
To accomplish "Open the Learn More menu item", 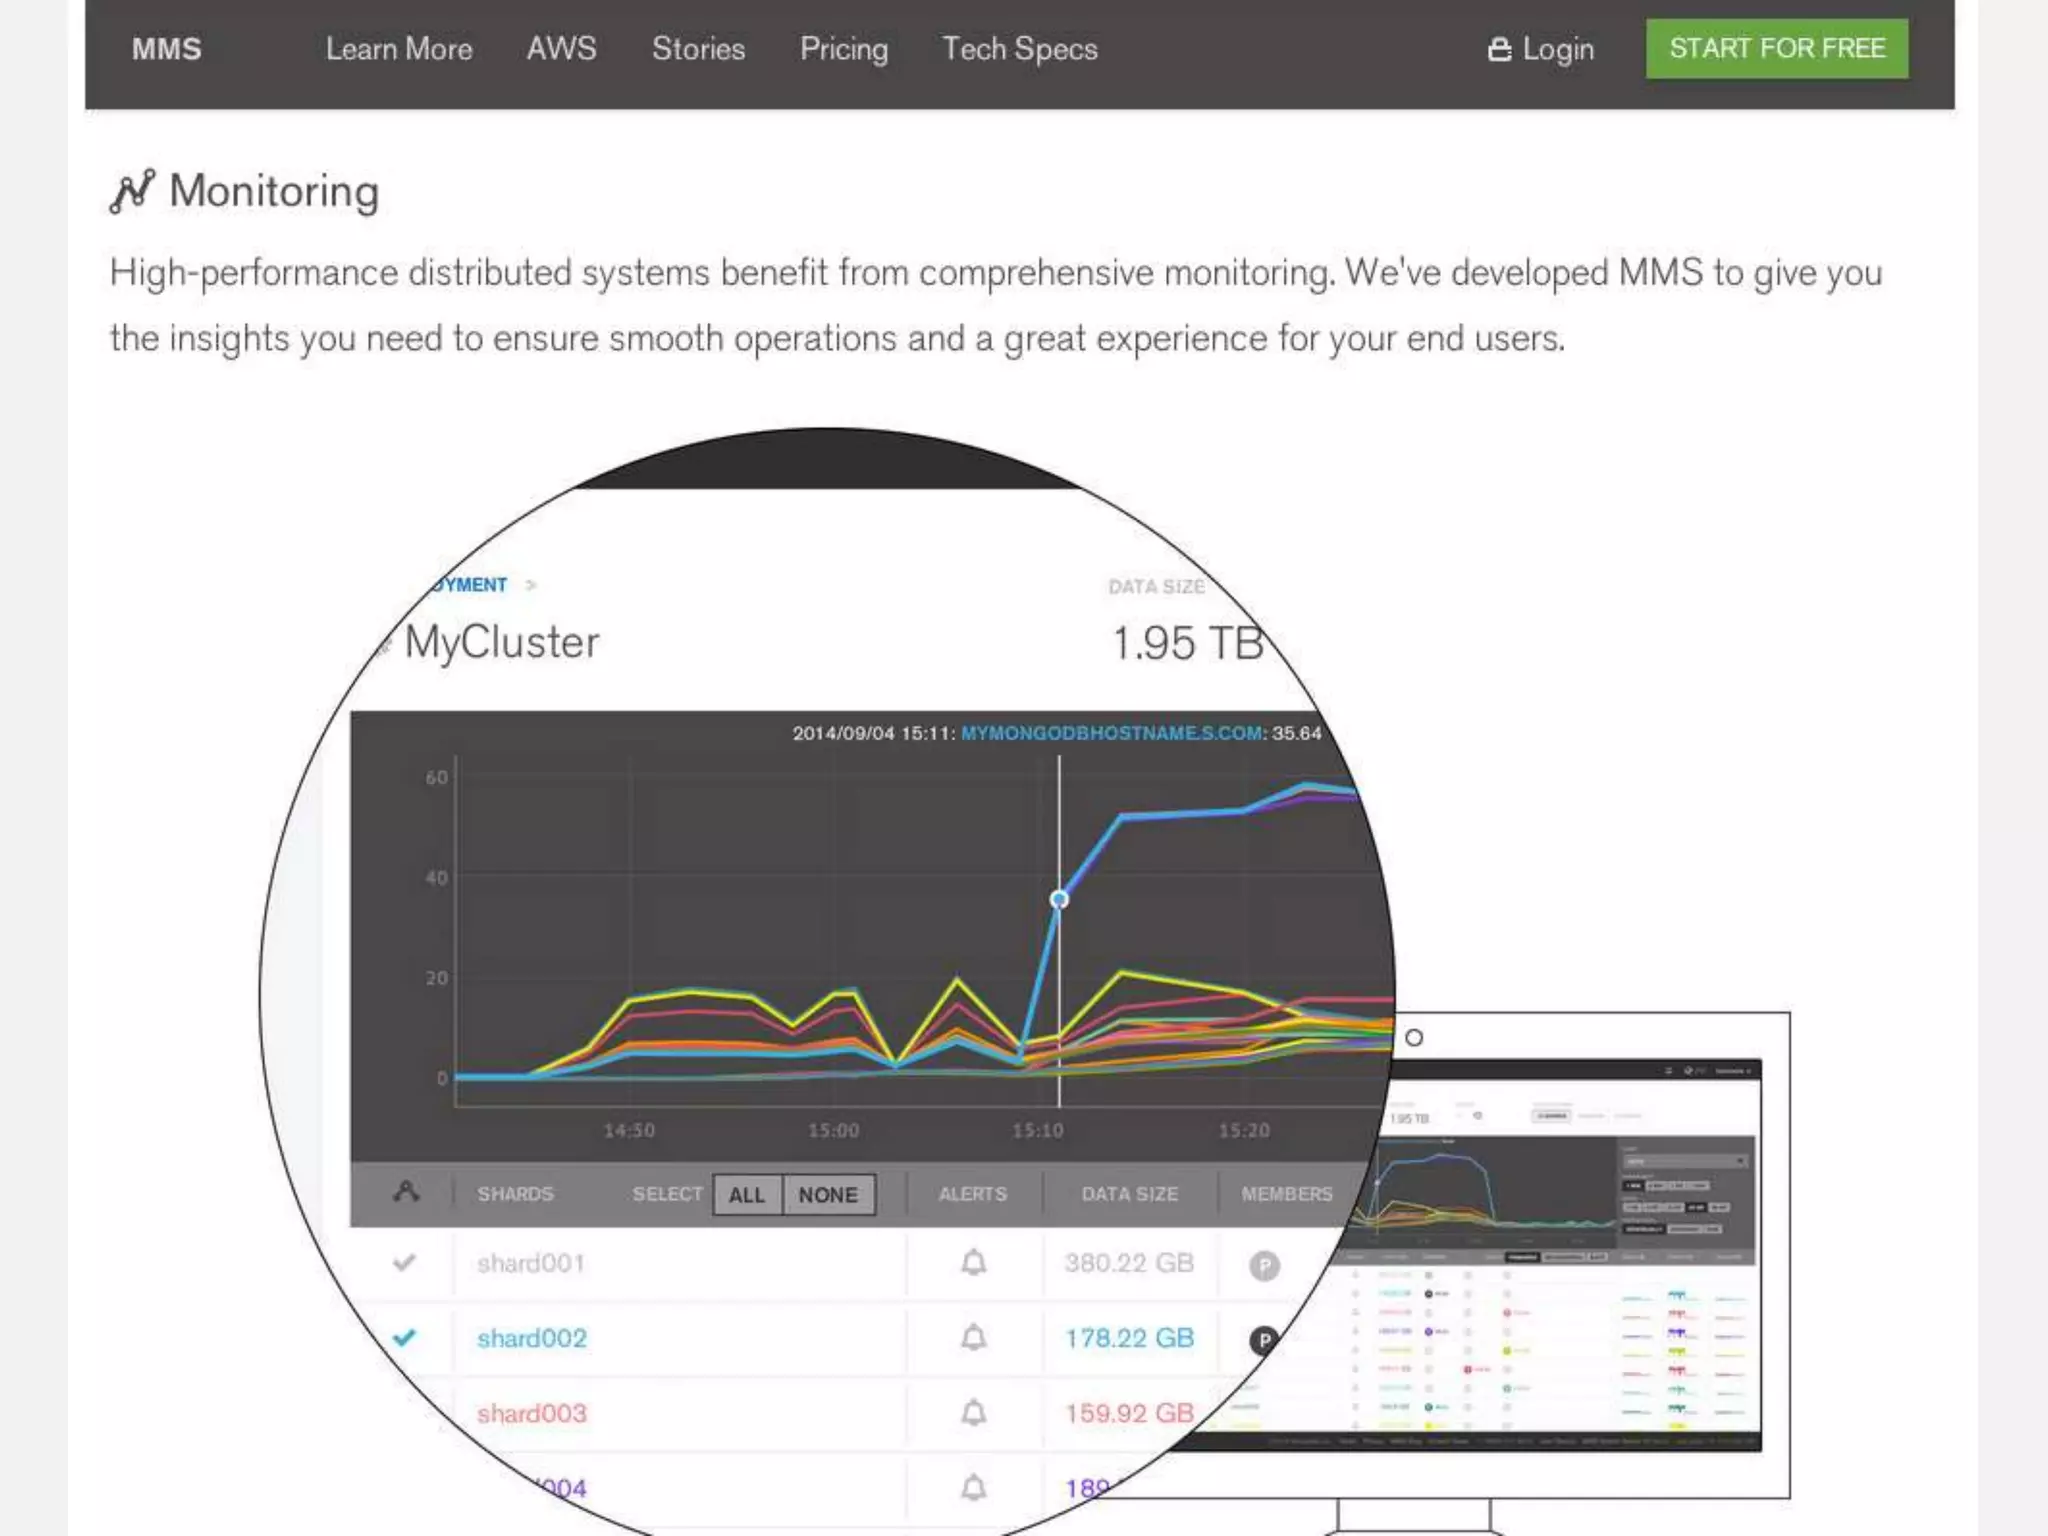I will point(399,49).
